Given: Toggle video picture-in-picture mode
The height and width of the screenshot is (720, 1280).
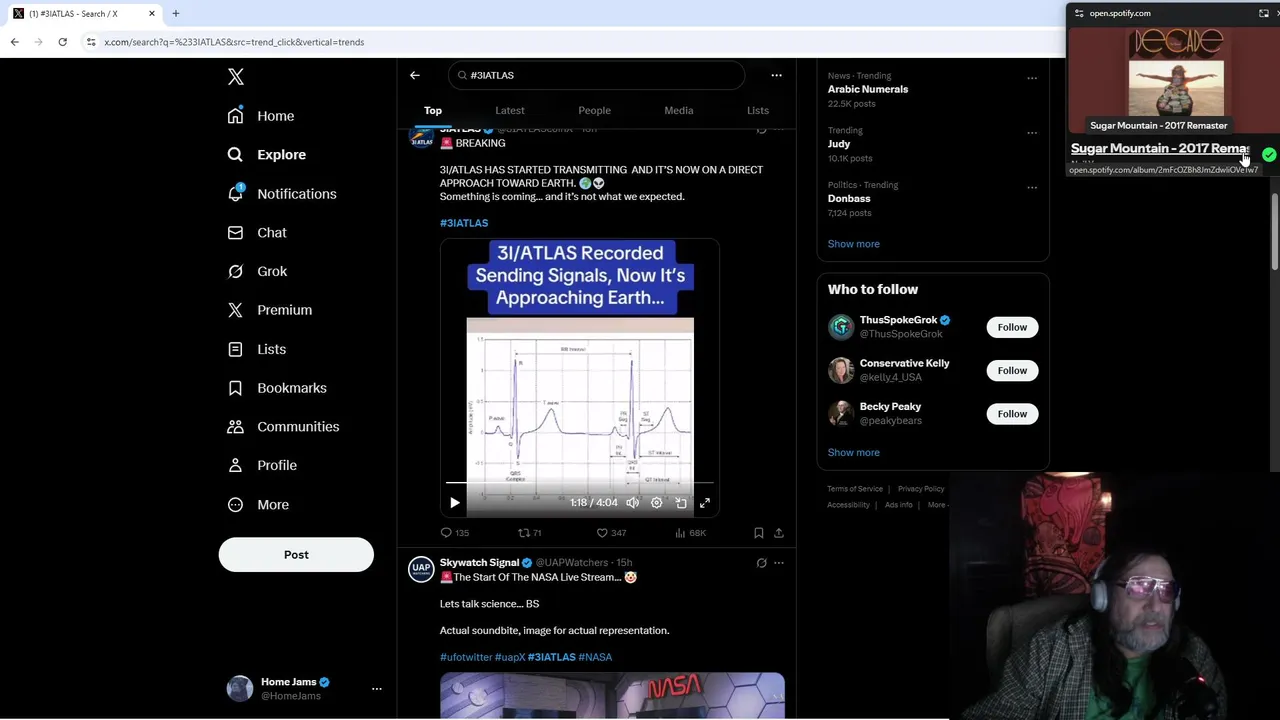Looking at the screenshot, I should tap(681, 503).
